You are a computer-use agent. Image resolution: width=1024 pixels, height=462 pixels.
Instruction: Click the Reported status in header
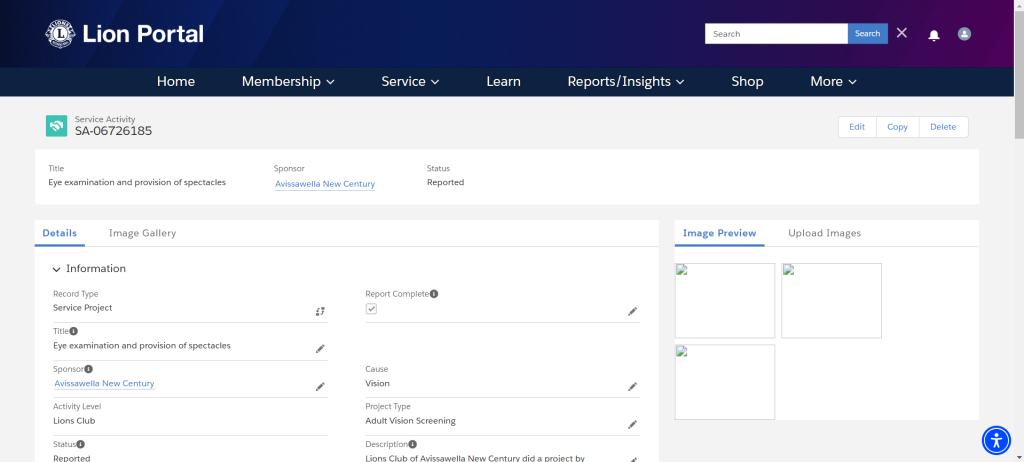click(445, 182)
